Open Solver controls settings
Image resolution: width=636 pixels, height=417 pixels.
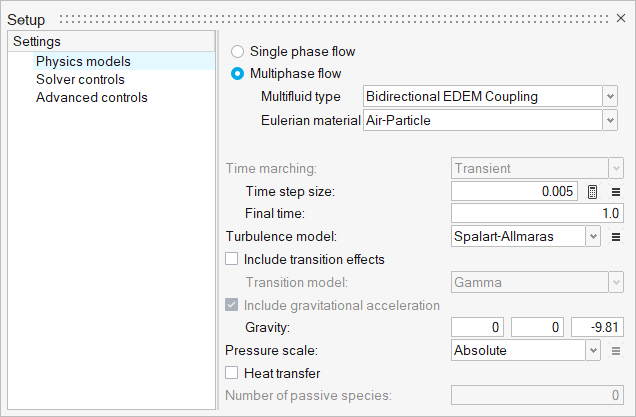(x=80, y=79)
